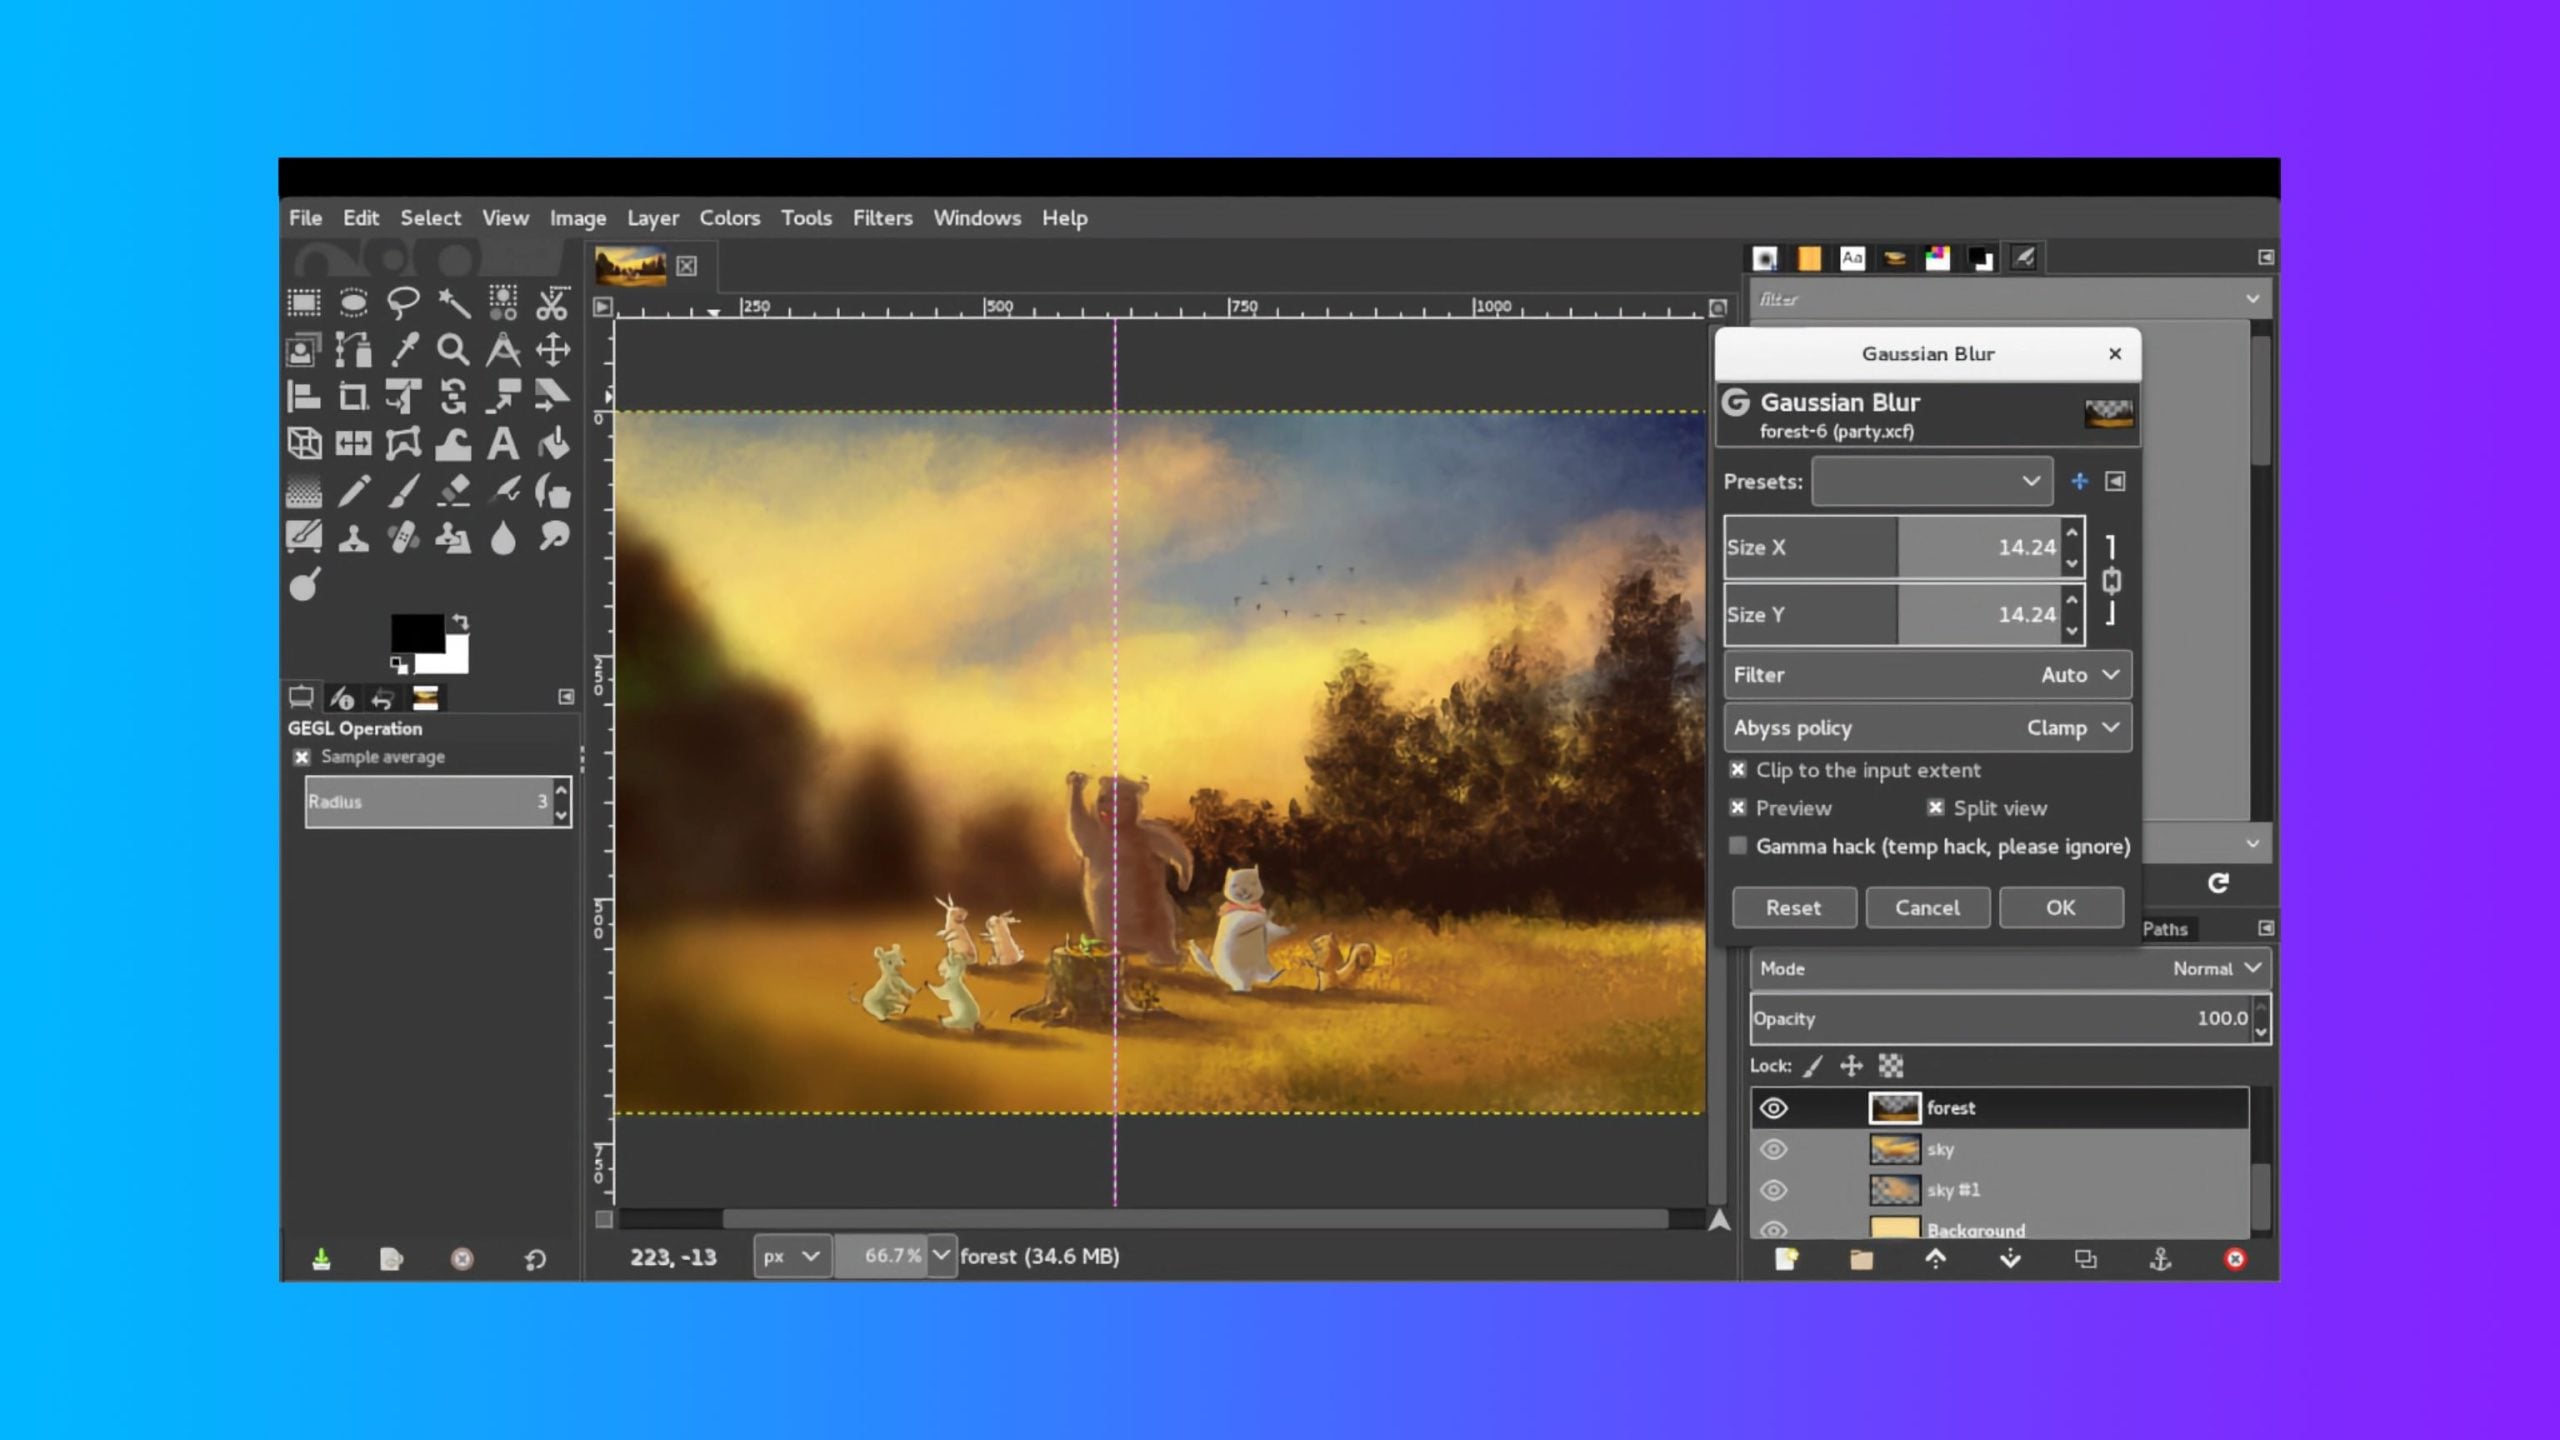Select the Zoom magnifier tool
Screen dimensions: 2560x1440
tap(453, 349)
